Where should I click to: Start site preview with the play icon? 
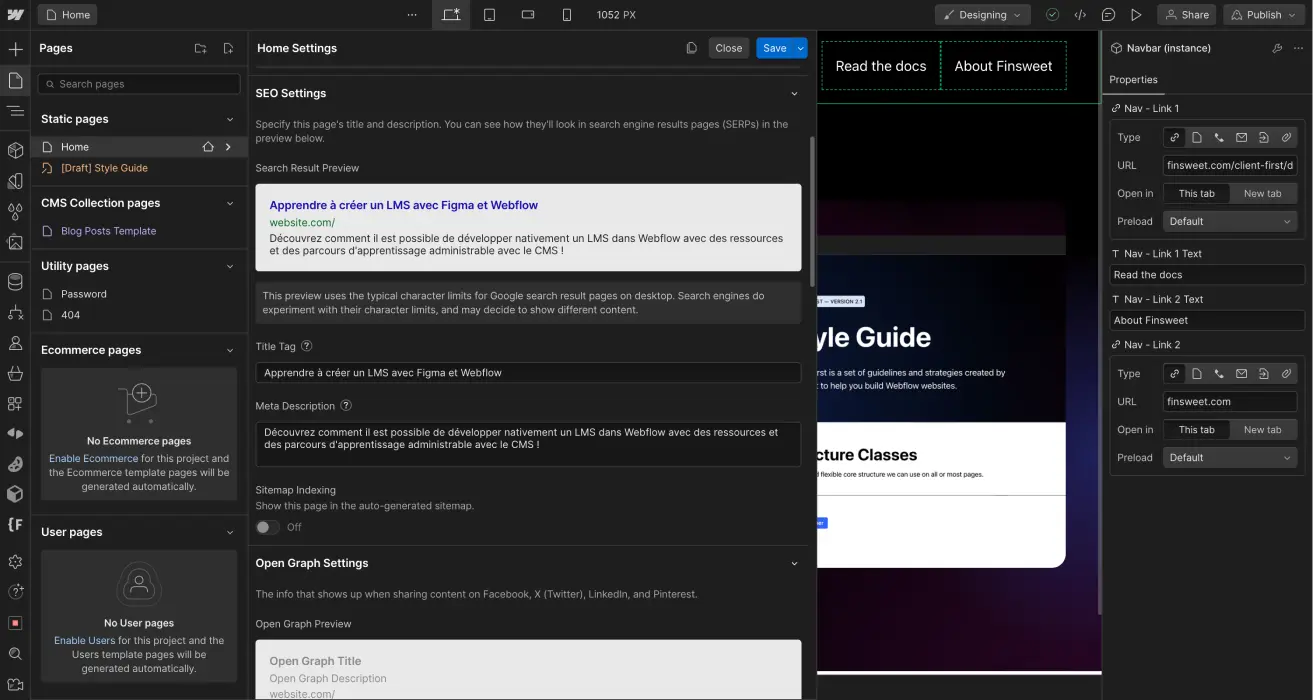click(x=1137, y=14)
